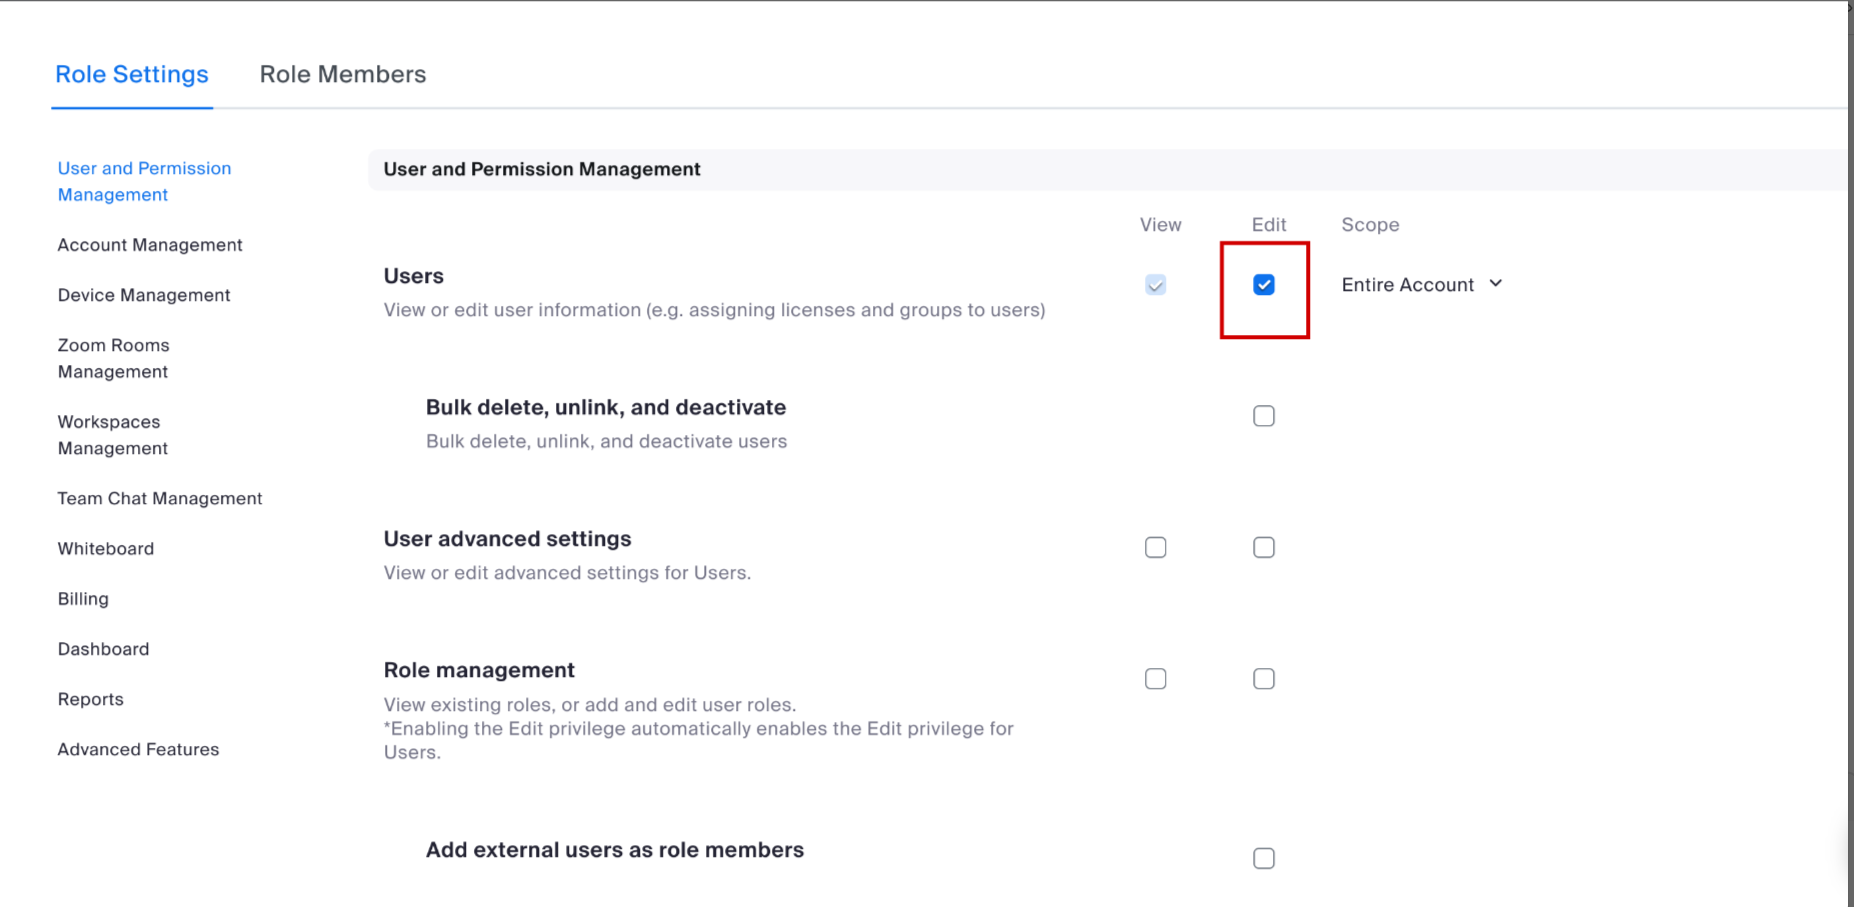This screenshot has width=1854, height=907.
Task: Open Advanced Features in sidebar
Action: point(138,749)
